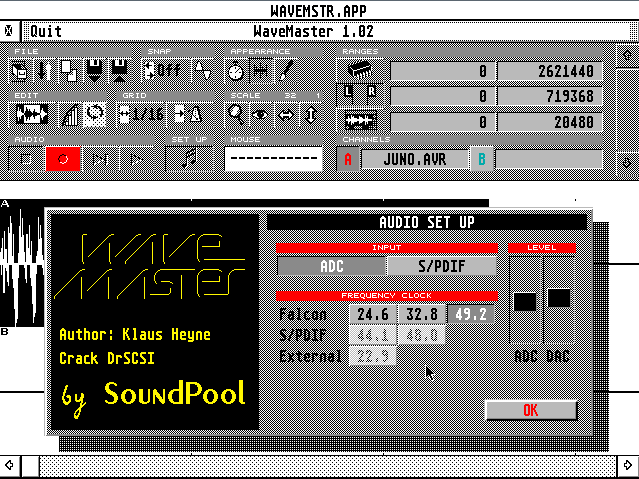
Task: Click the music note SET UP icon
Action: coord(190,159)
